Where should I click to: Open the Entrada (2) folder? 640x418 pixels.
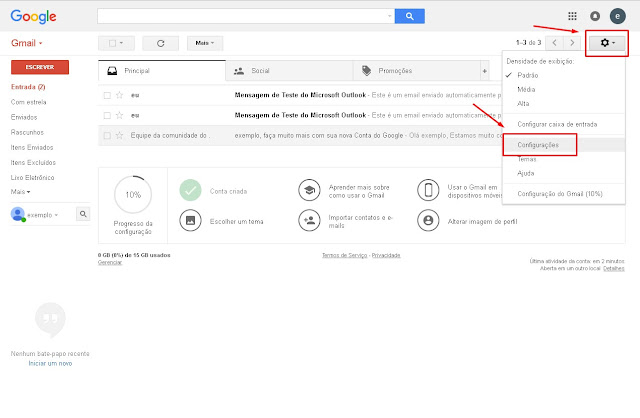click(28, 87)
